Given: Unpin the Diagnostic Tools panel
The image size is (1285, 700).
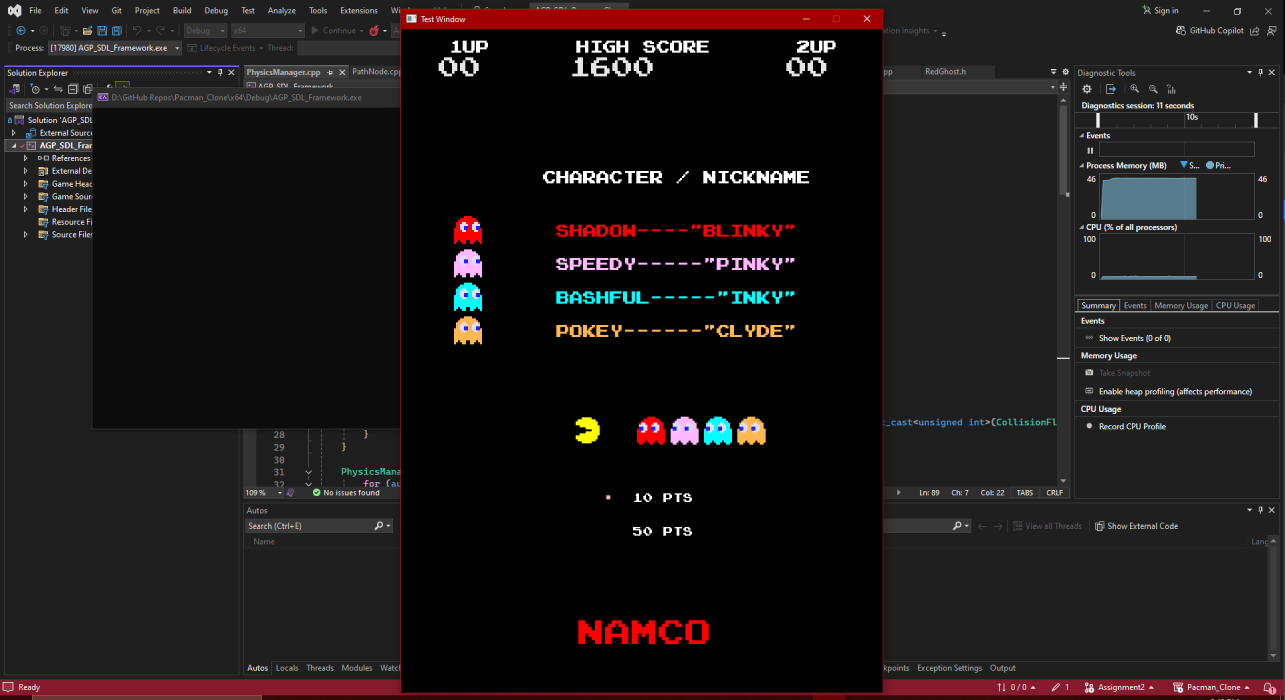Looking at the screenshot, I should pos(1261,72).
